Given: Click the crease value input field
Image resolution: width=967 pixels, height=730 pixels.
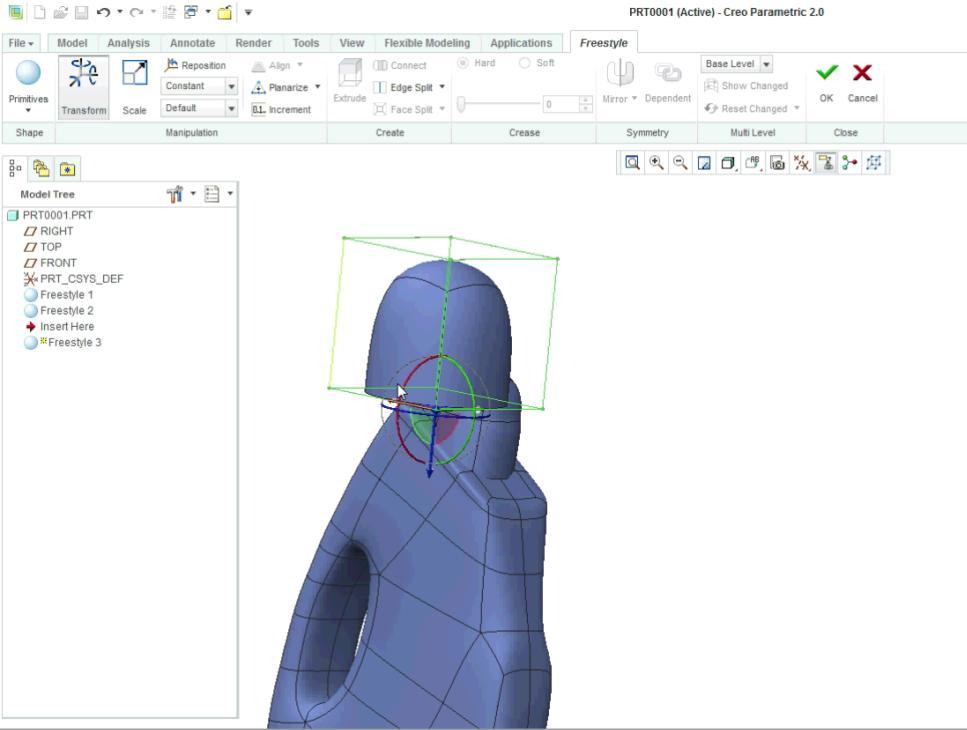Looking at the screenshot, I should pyautogui.click(x=561, y=105).
